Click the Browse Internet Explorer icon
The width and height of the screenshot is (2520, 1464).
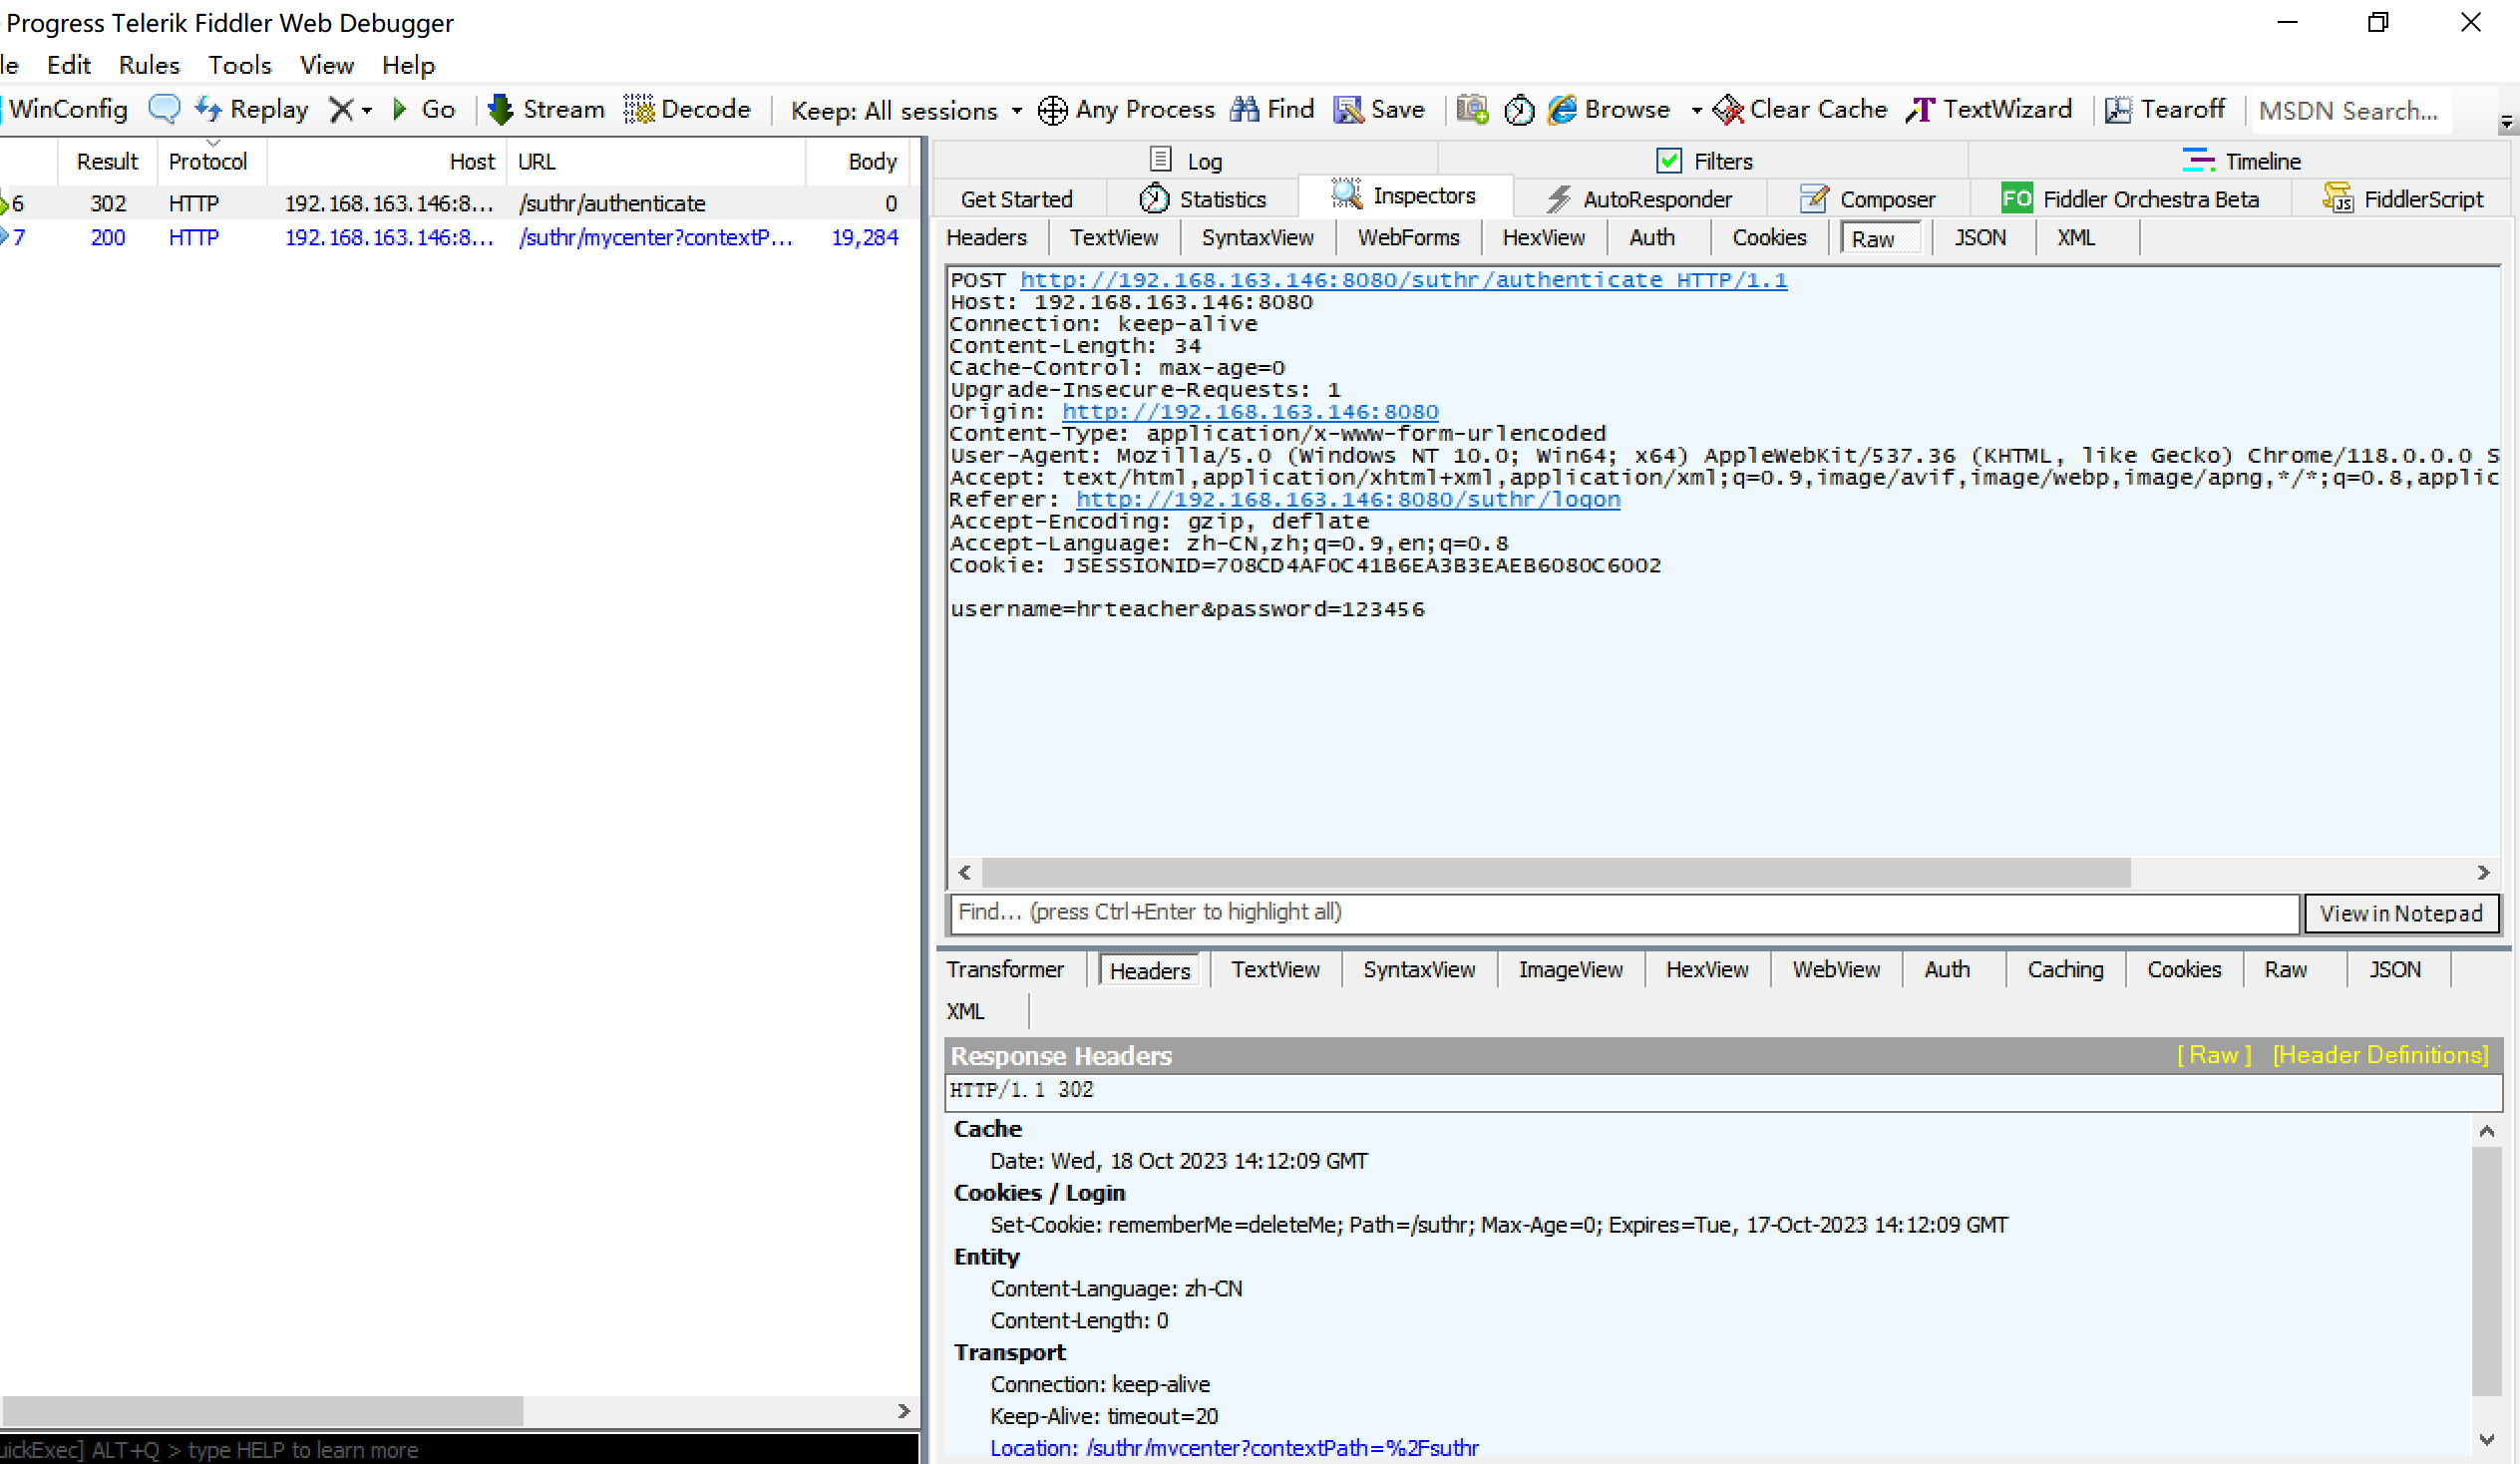click(1562, 109)
